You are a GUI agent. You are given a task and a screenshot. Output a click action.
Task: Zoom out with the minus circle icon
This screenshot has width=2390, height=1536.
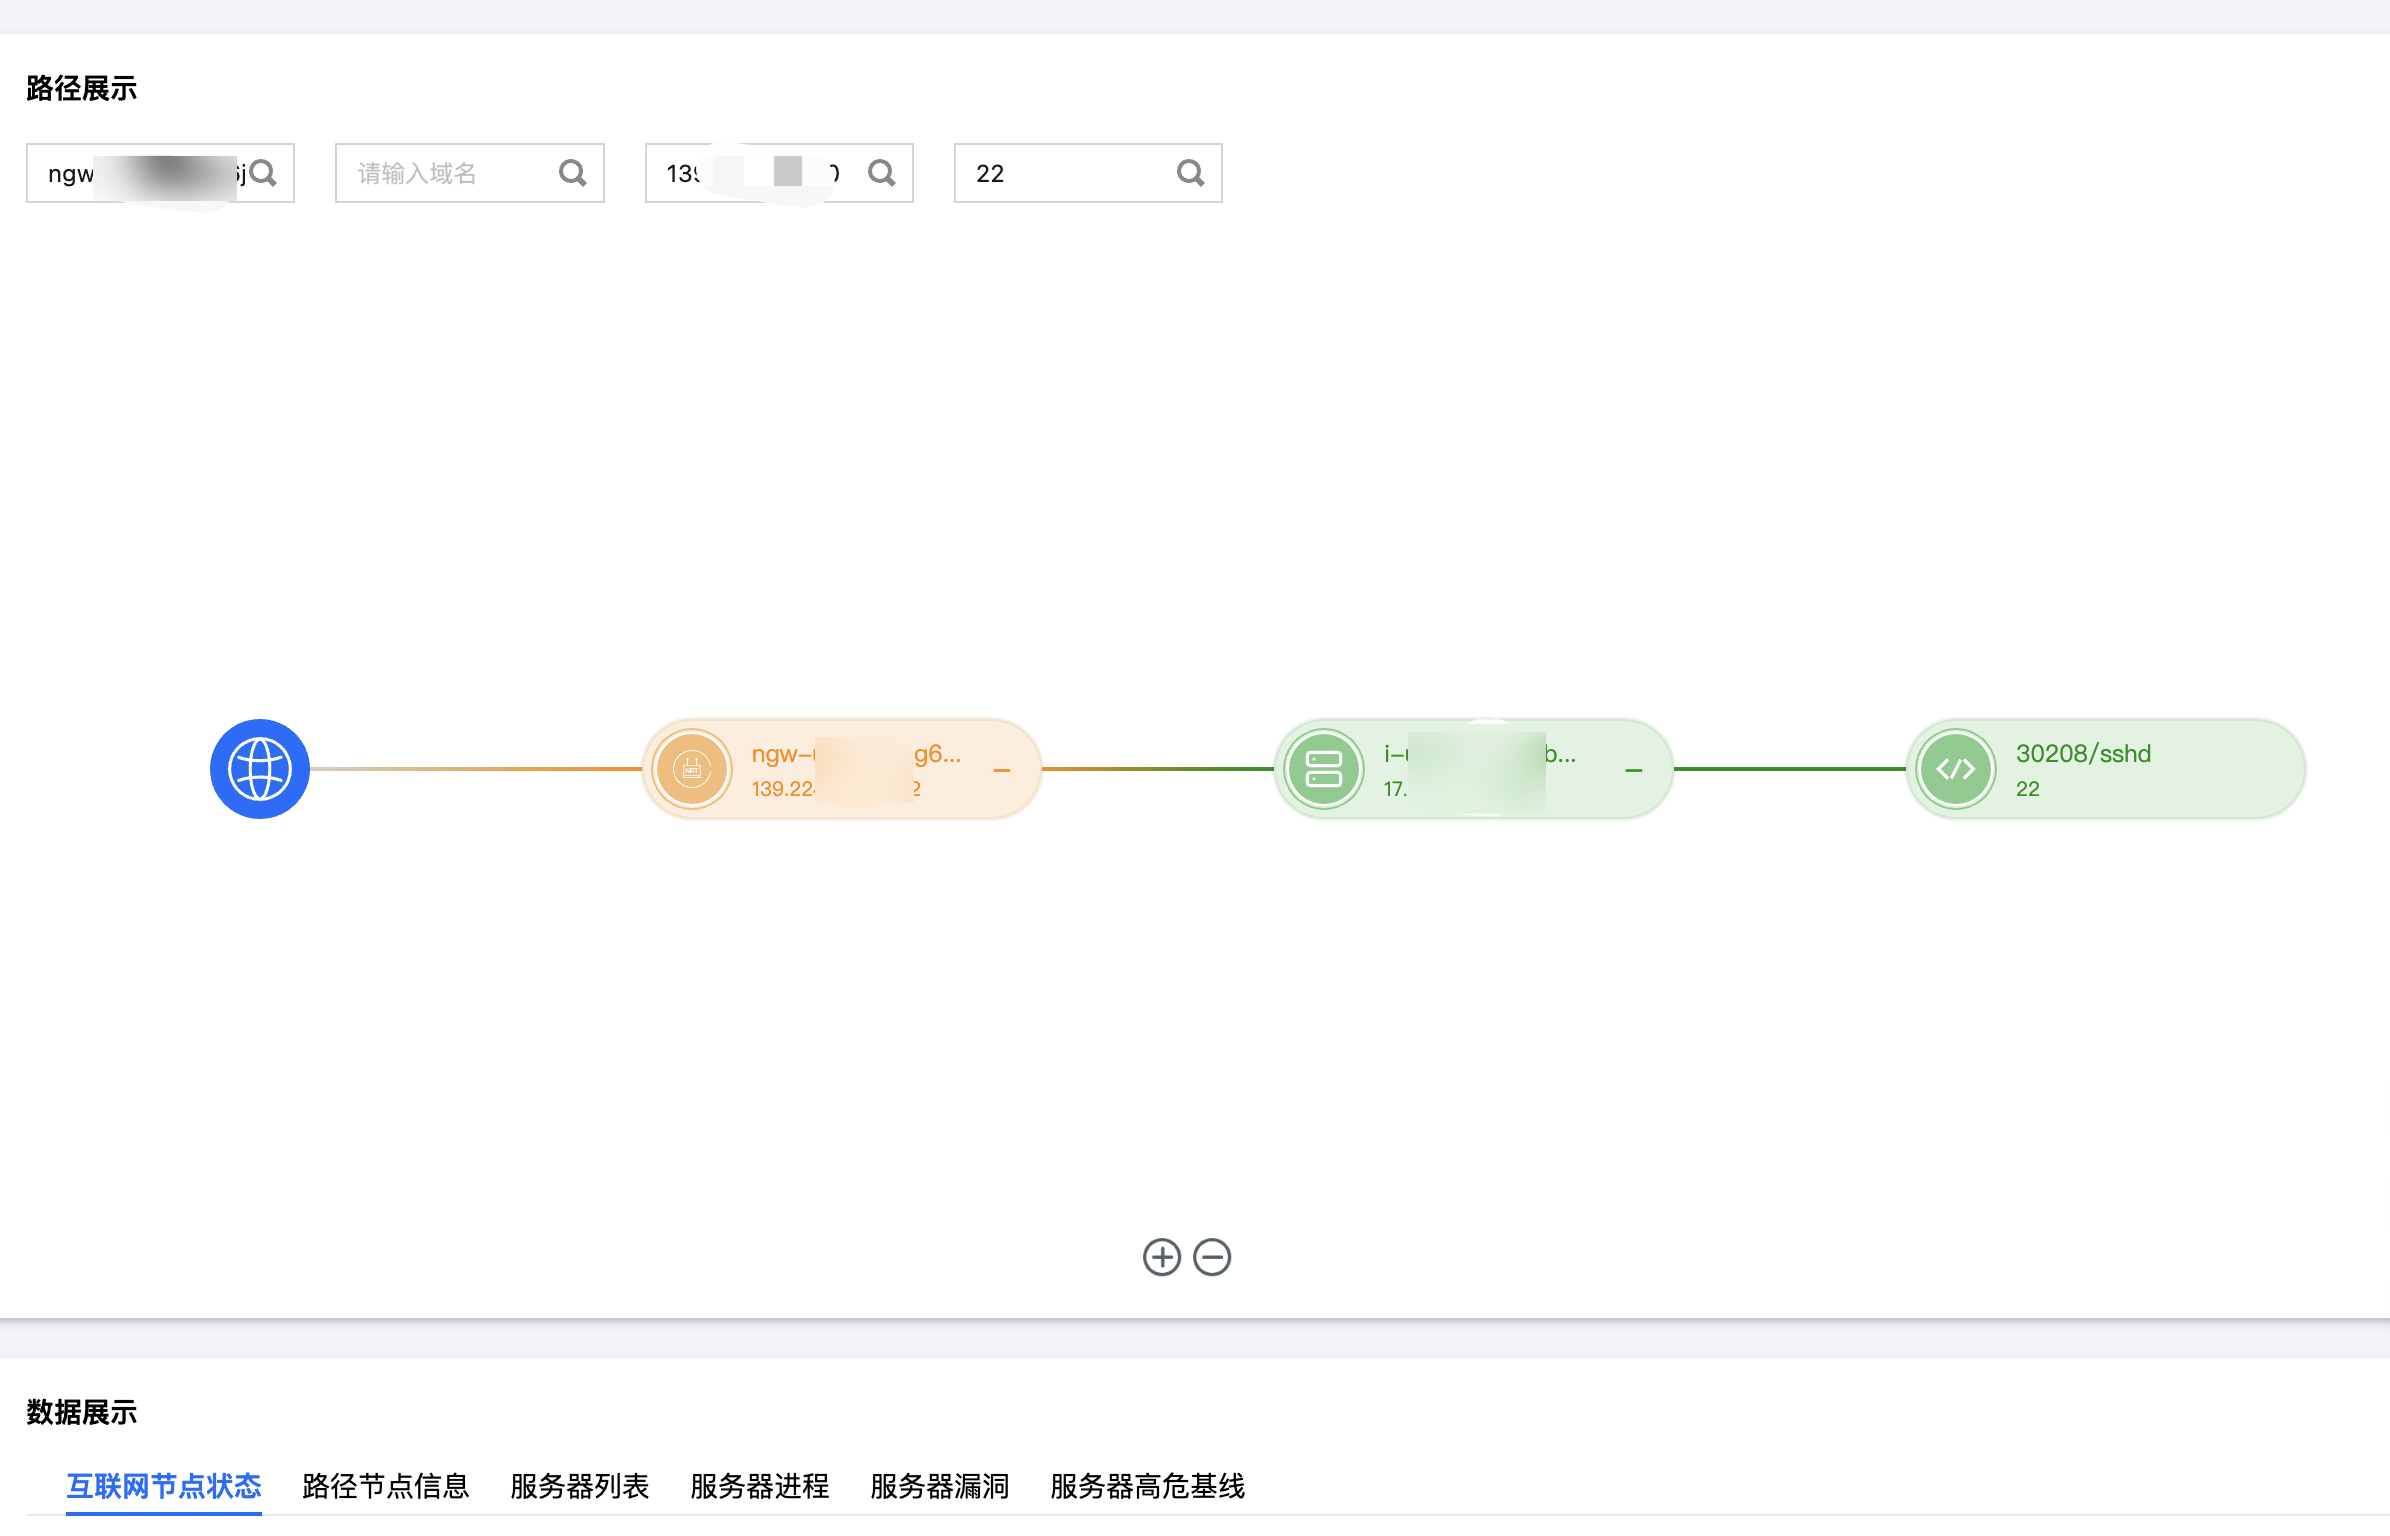1212,1257
